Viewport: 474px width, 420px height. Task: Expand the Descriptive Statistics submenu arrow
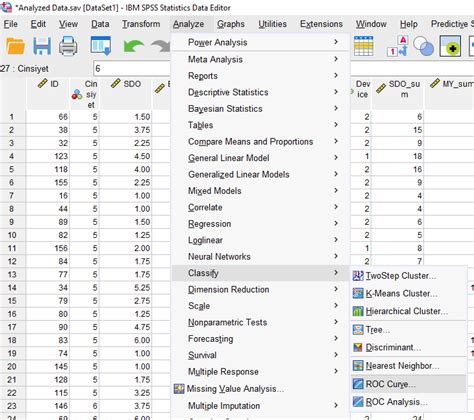click(336, 92)
